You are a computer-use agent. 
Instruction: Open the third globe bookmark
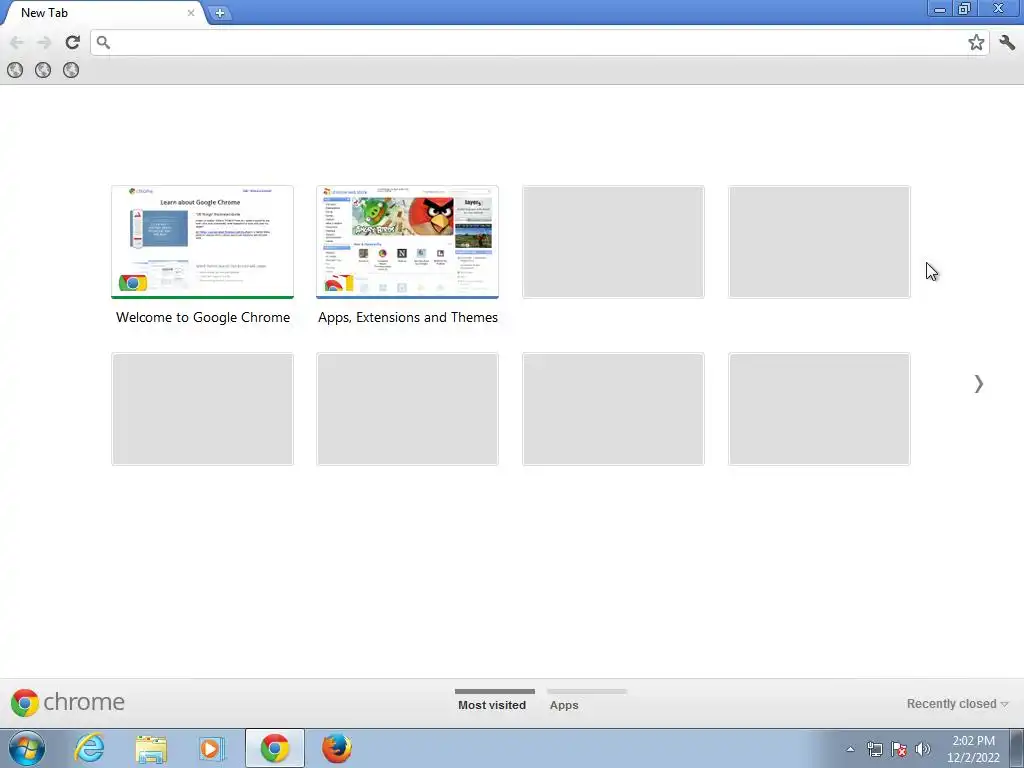click(x=71, y=70)
